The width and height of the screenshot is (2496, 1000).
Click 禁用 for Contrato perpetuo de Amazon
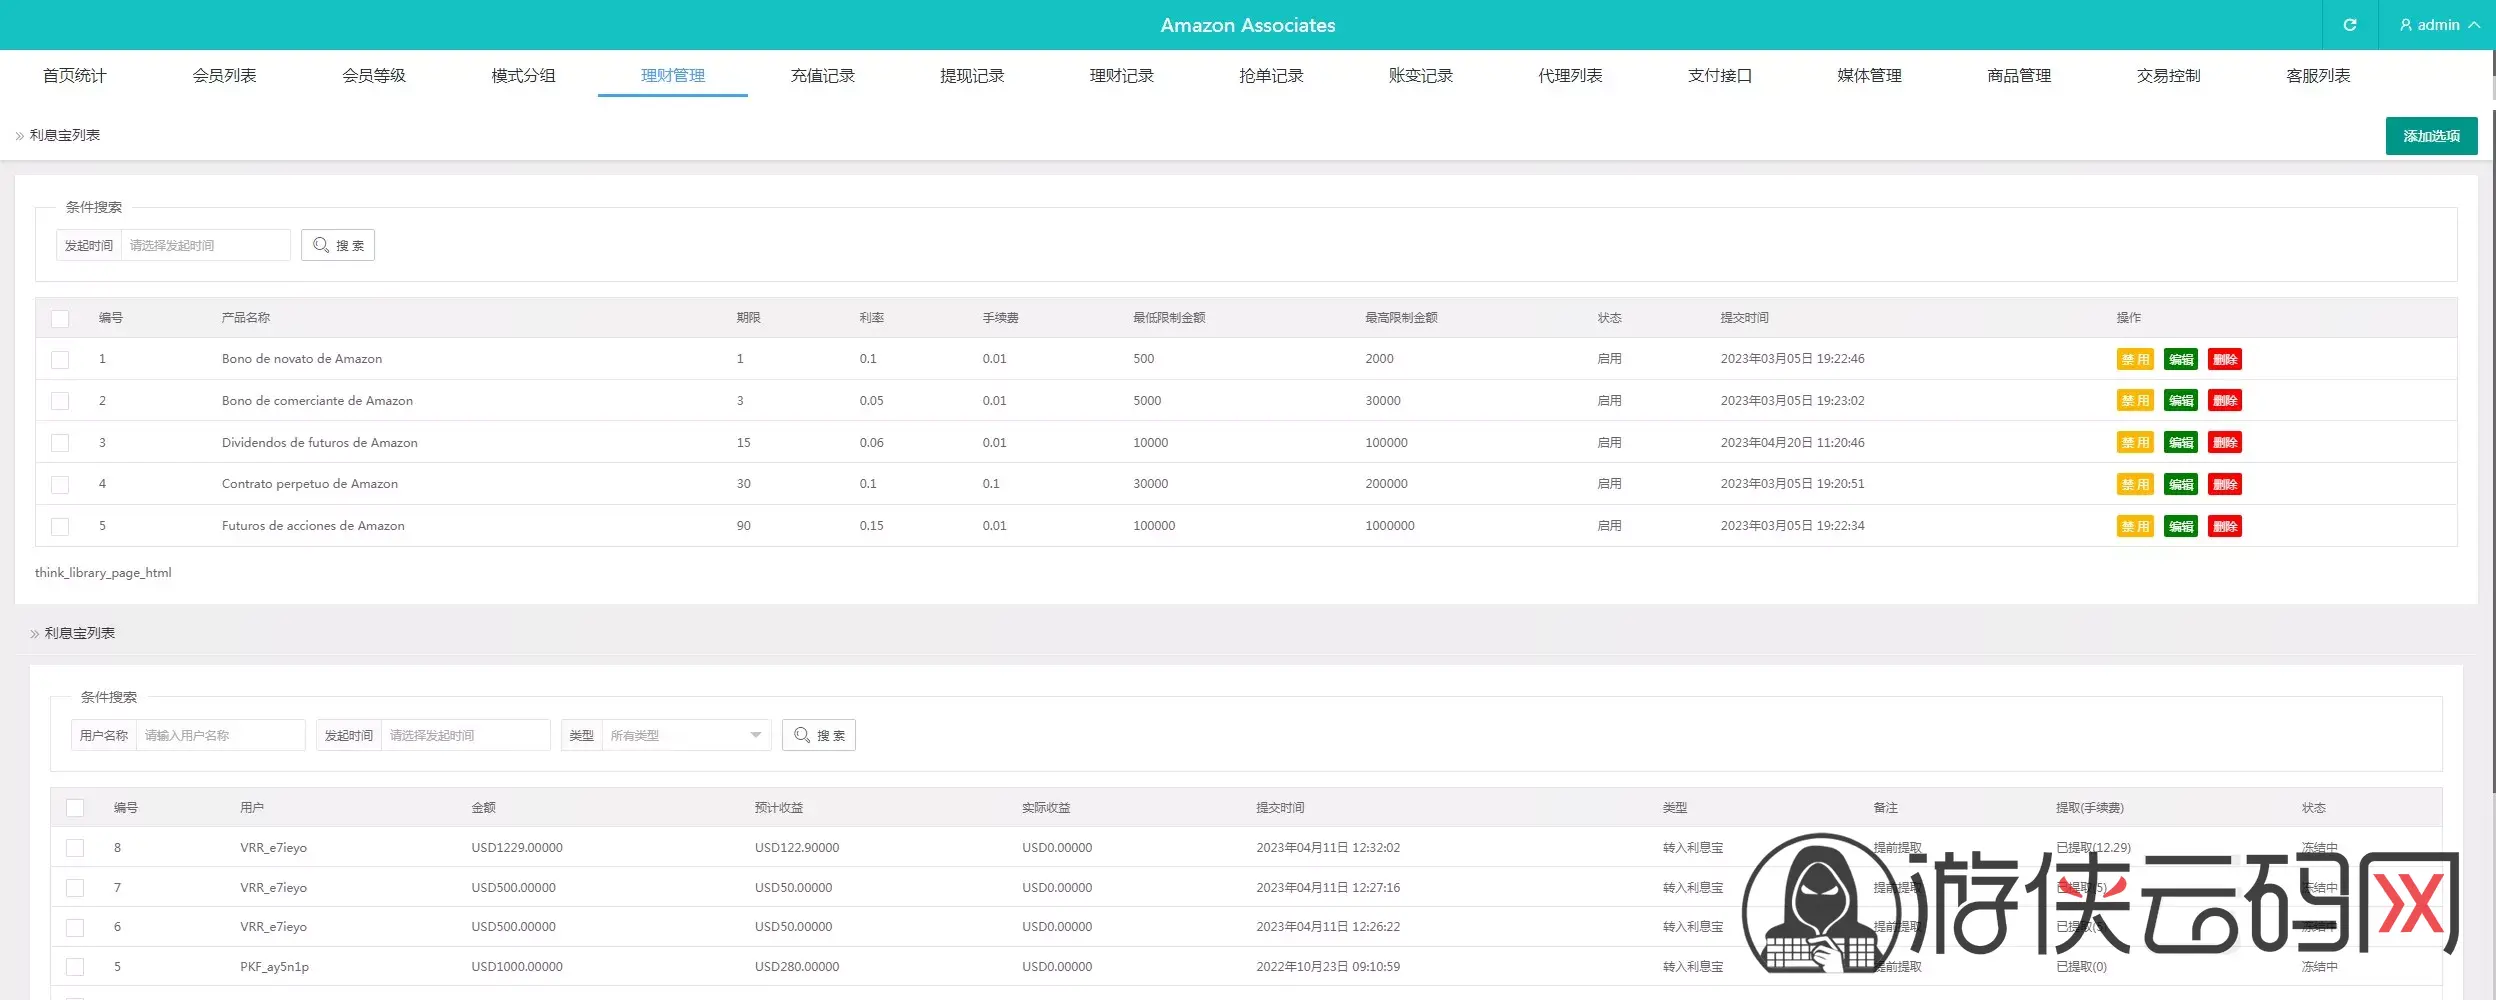pos(2135,485)
